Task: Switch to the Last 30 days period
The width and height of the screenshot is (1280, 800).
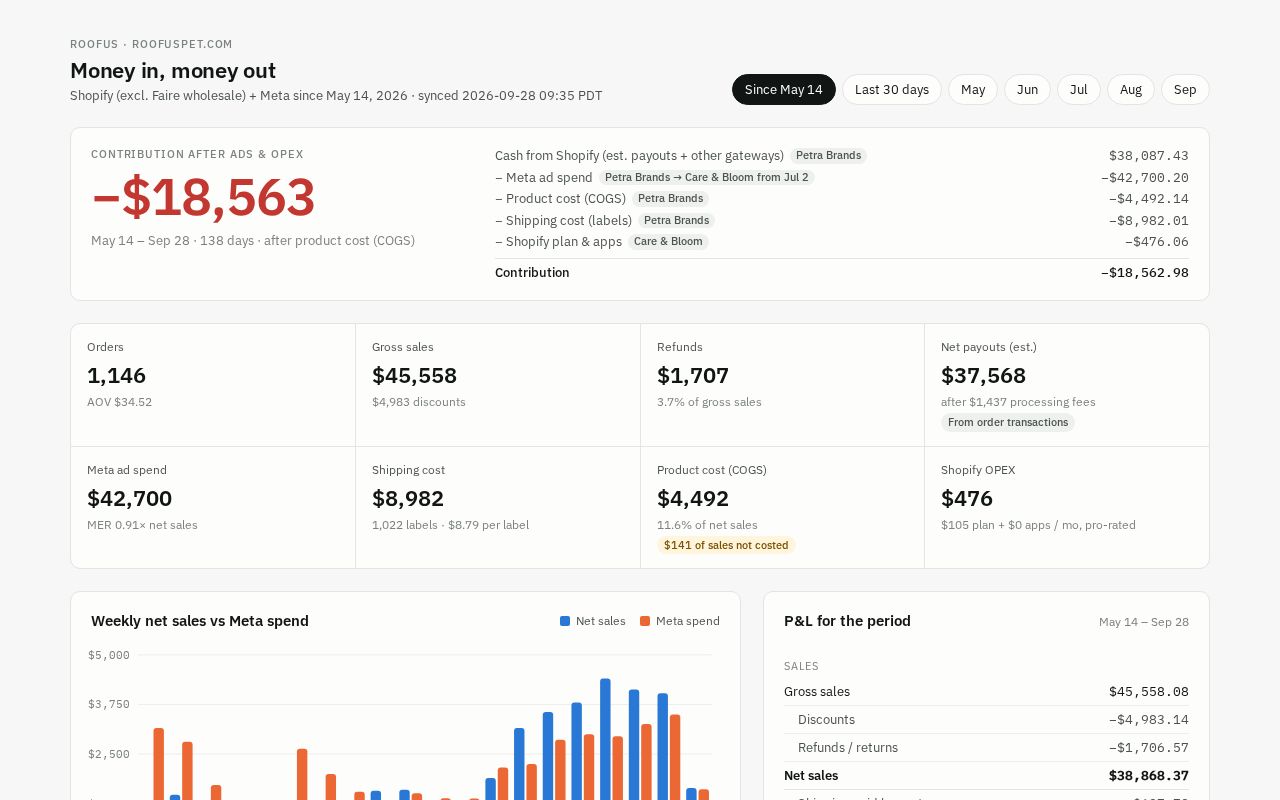Action: [x=892, y=89]
